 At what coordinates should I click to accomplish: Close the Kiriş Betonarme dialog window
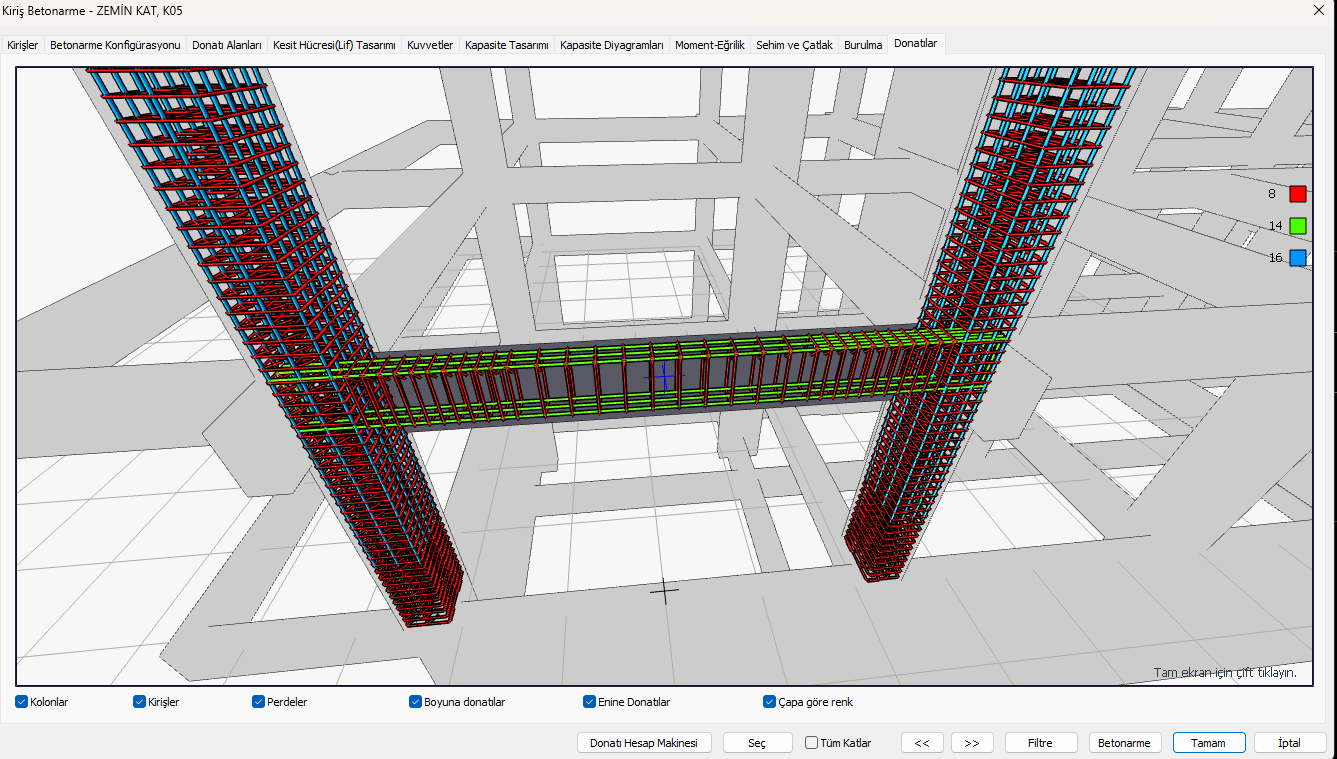point(1318,10)
